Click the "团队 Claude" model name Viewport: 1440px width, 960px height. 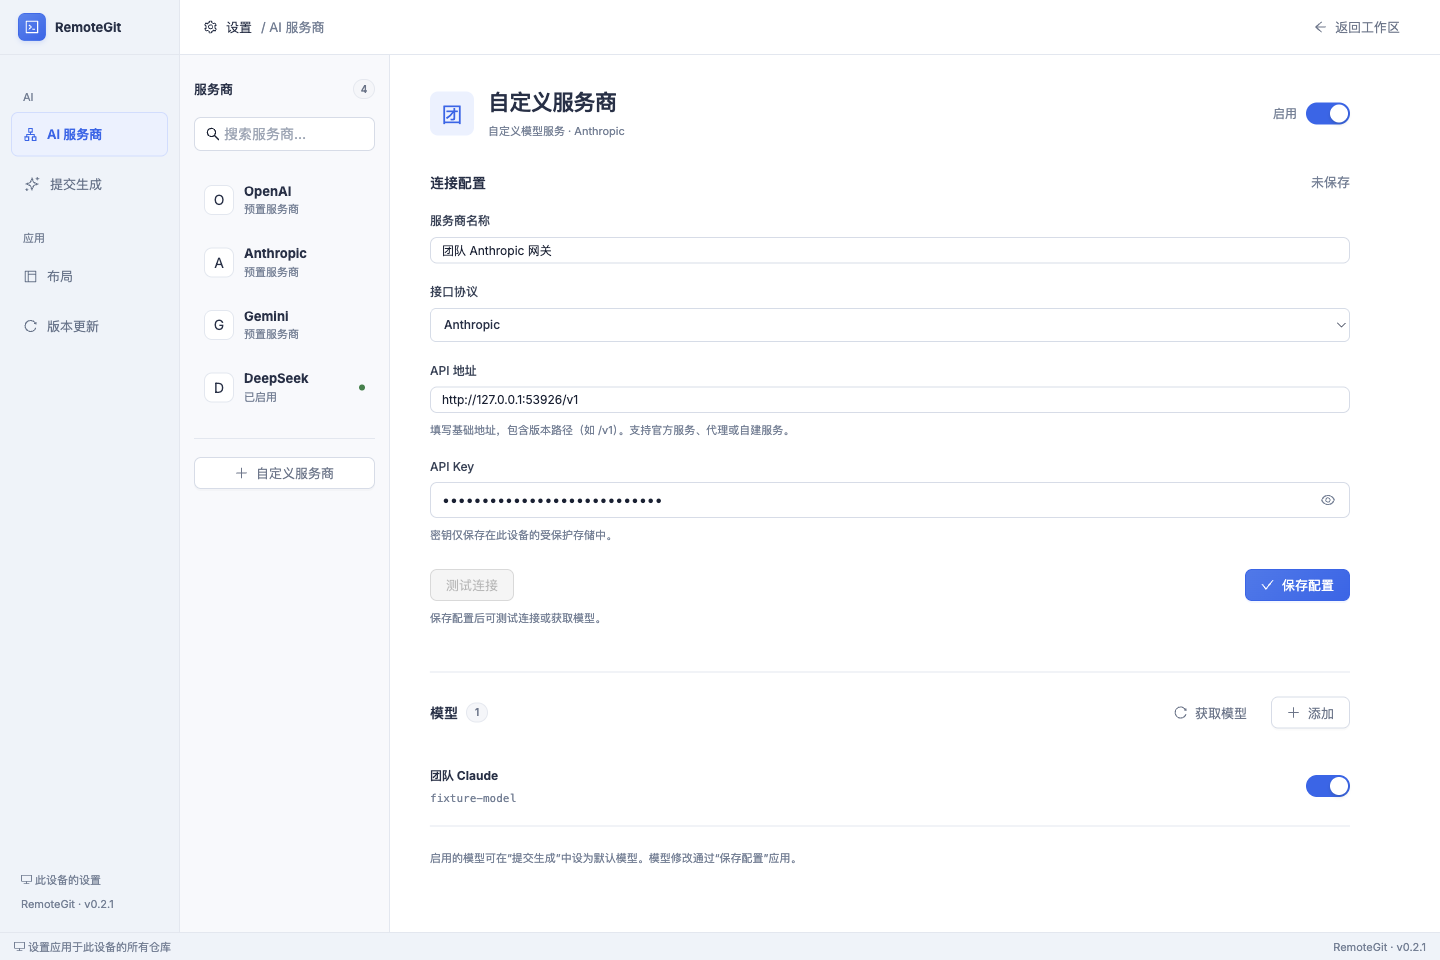464,776
